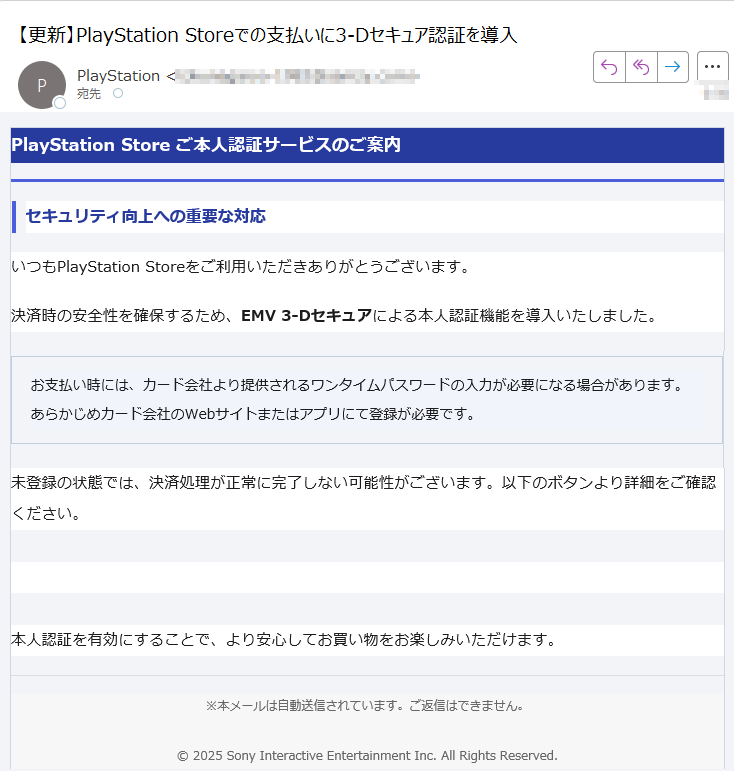
Task: Click the boxed one-time password notice
Action: point(366,399)
